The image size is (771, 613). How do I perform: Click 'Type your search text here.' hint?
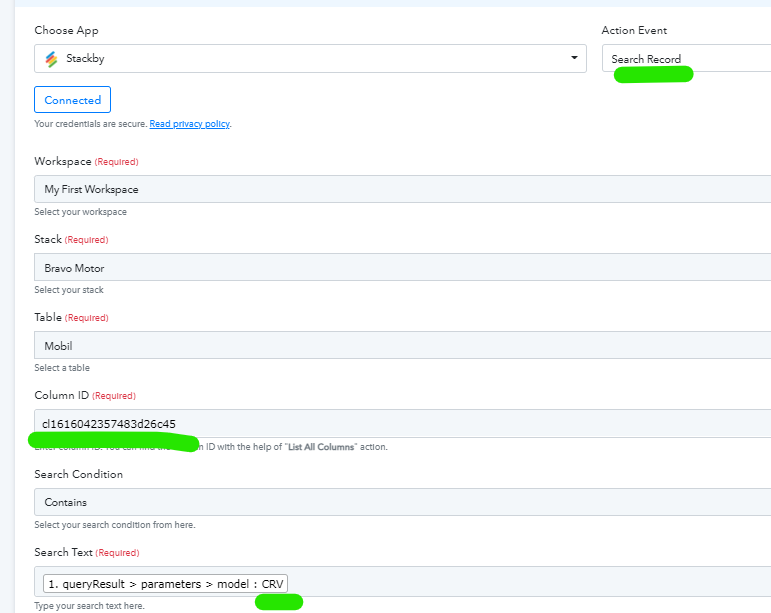89,606
